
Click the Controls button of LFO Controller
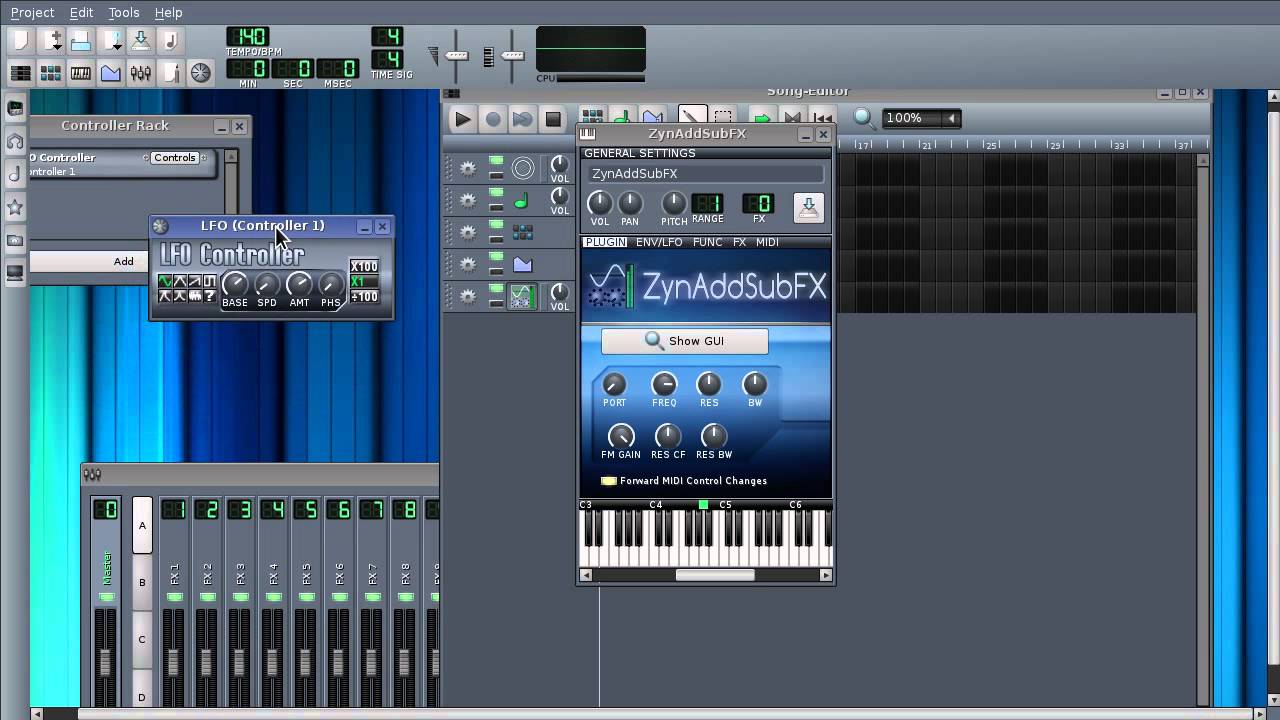click(x=175, y=158)
